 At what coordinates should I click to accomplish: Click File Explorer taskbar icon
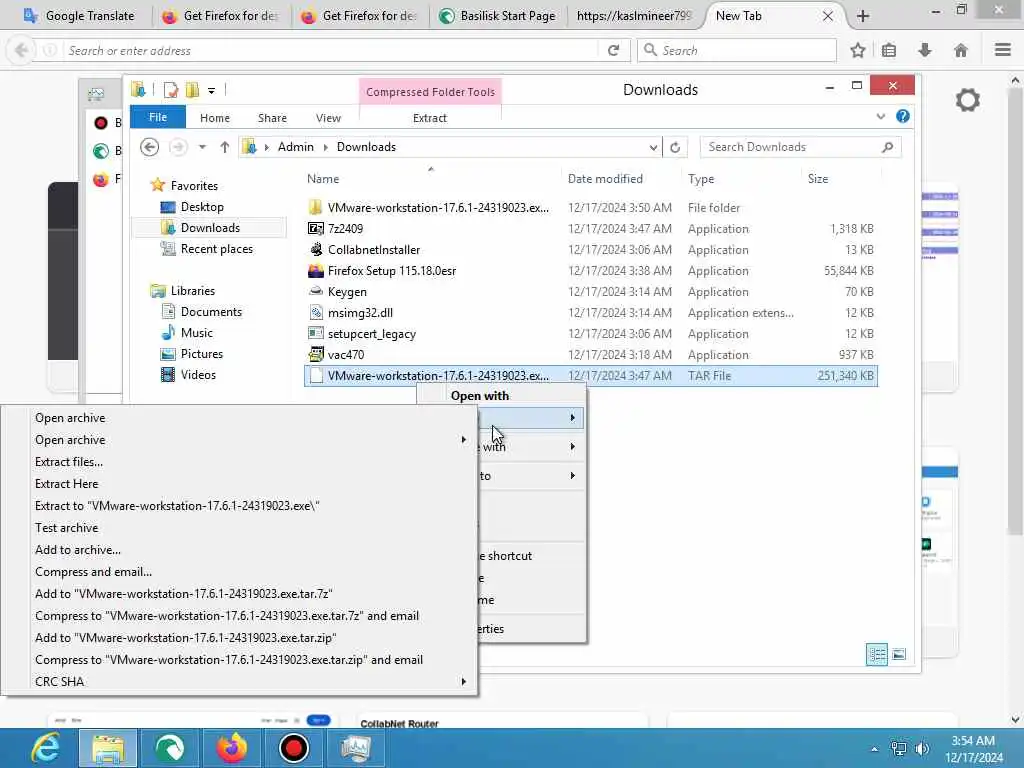(x=108, y=748)
